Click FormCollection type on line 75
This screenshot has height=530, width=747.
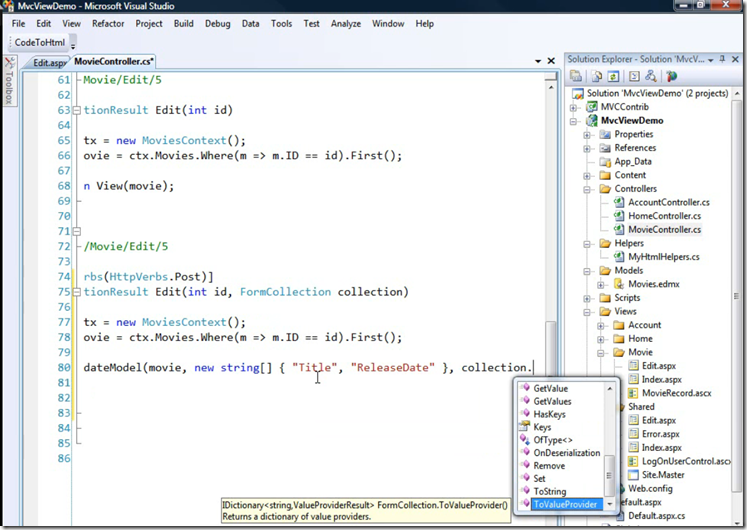285,292
